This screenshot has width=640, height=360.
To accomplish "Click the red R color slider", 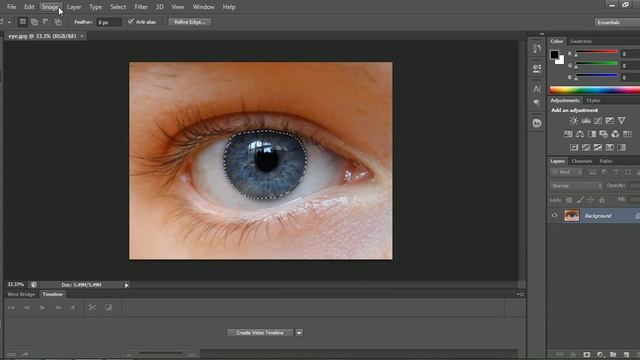I will 596,52.
